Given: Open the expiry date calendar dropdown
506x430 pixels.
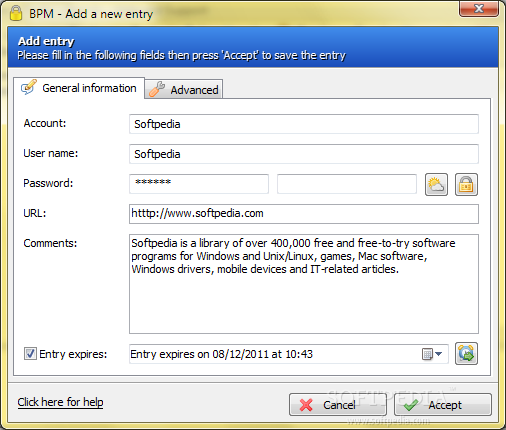Looking at the screenshot, I should click(432, 354).
